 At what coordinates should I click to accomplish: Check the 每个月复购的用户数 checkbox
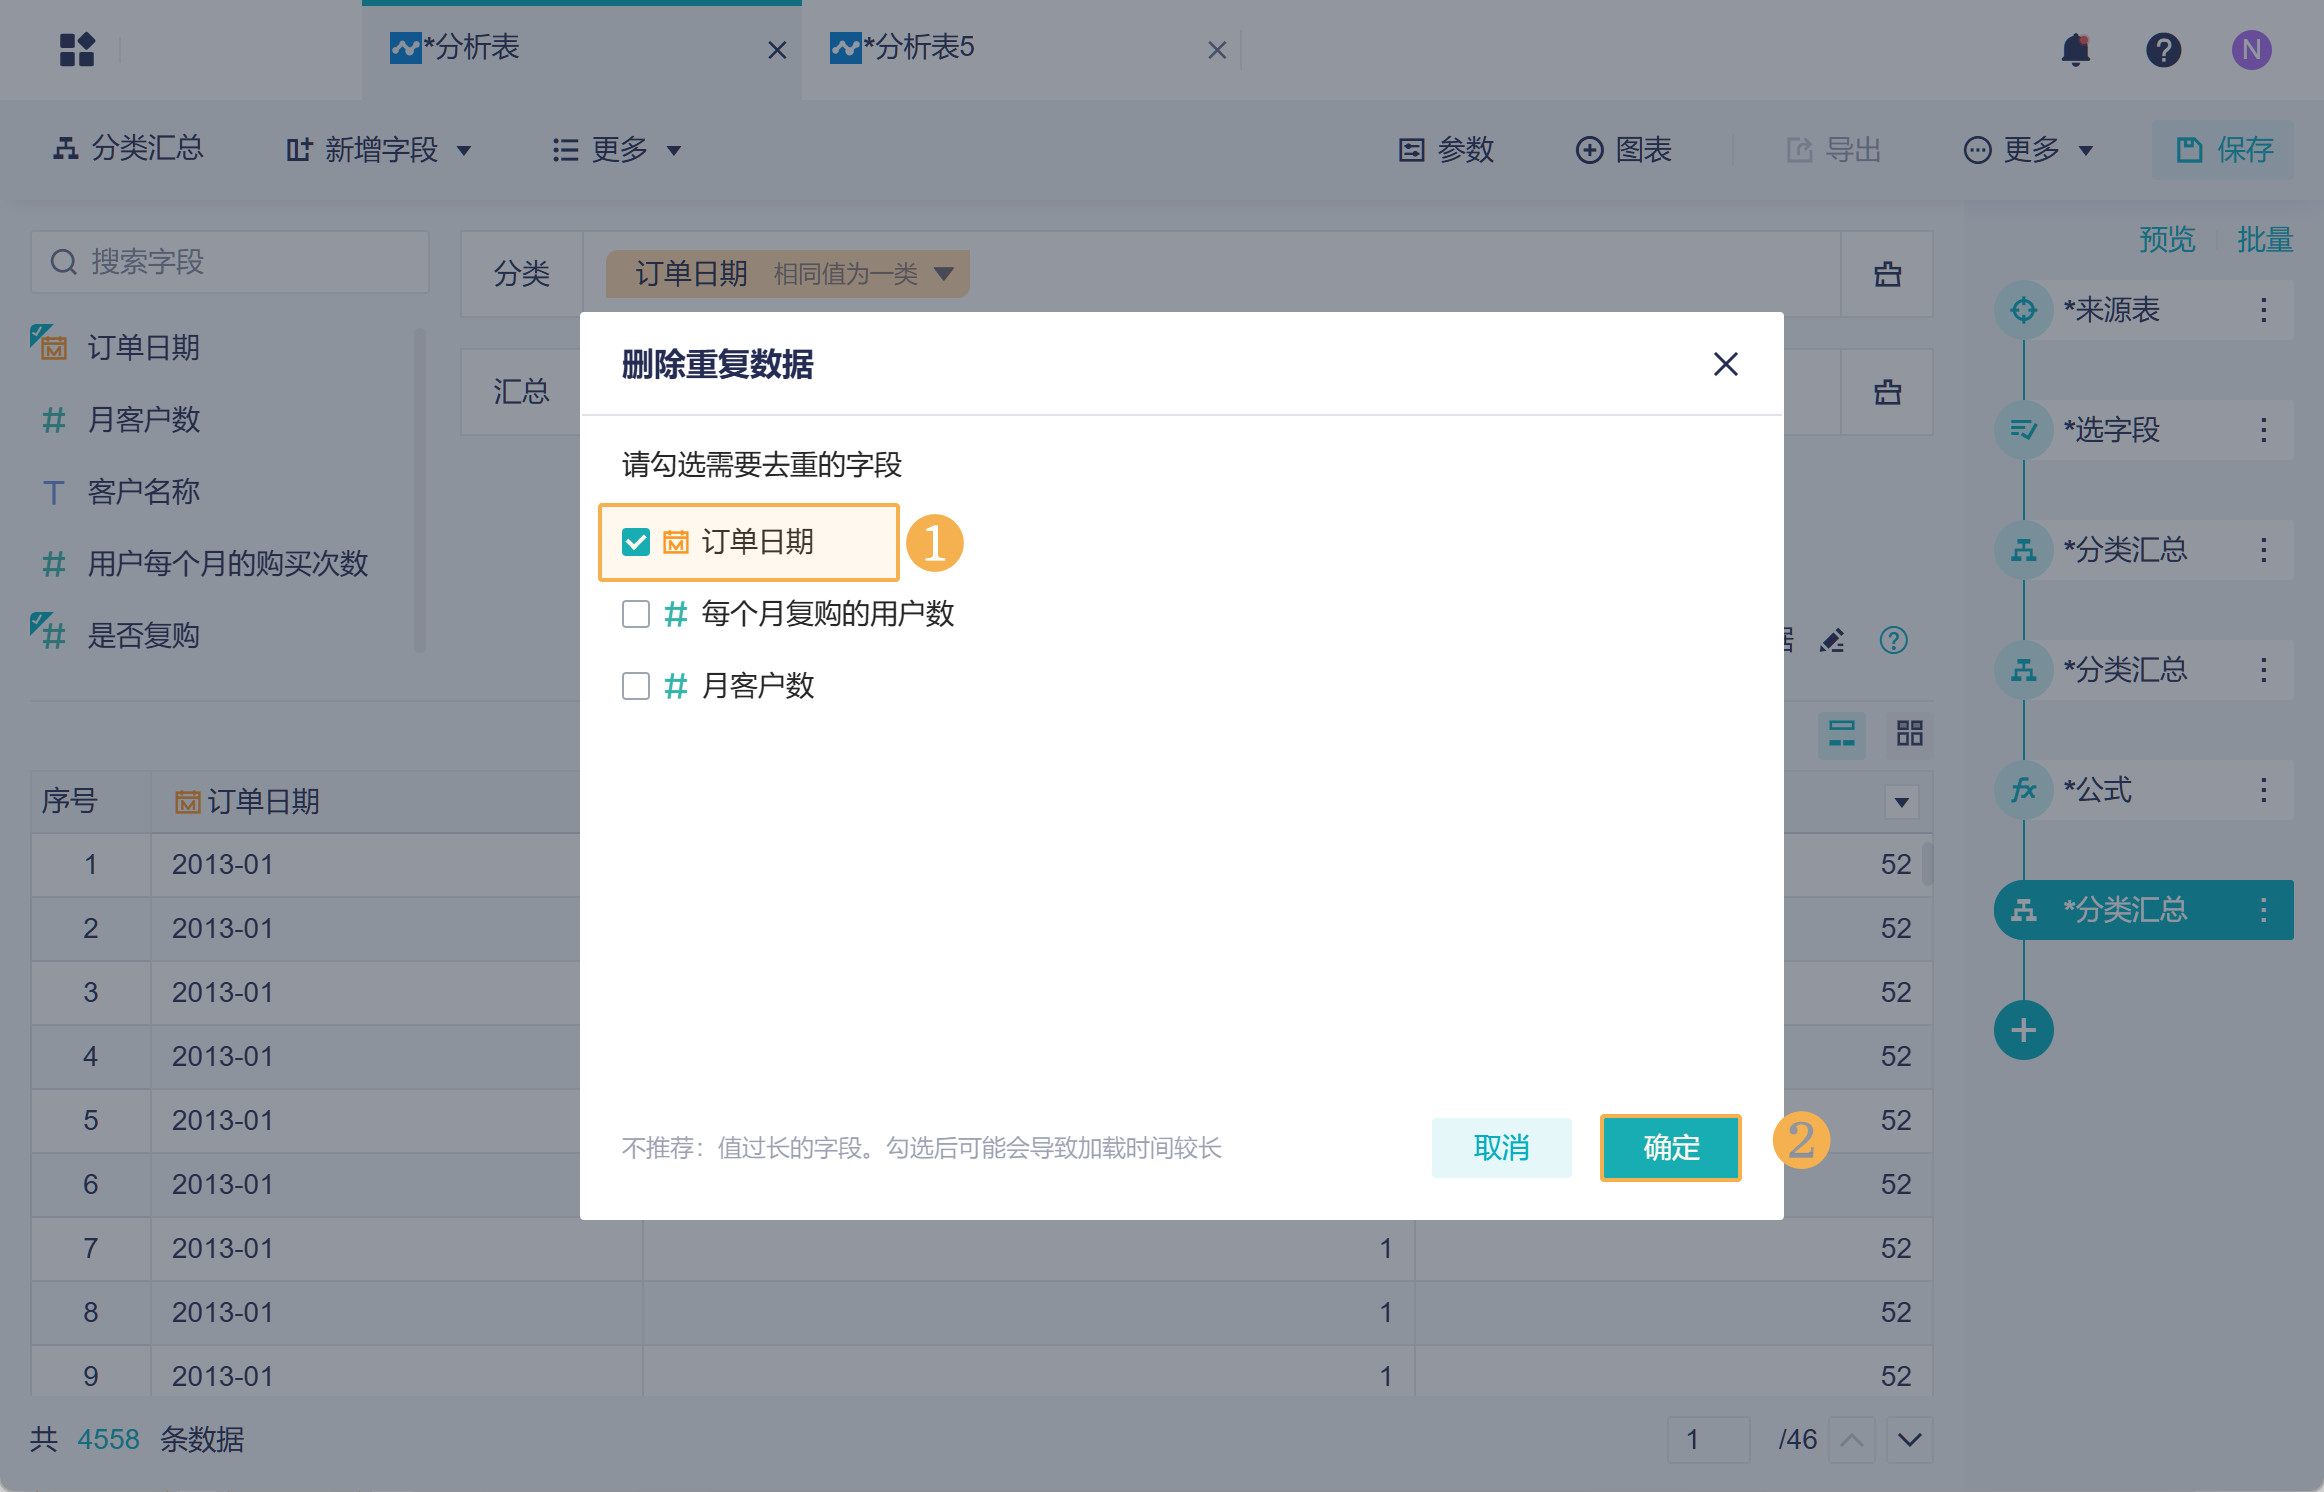click(636, 614)
